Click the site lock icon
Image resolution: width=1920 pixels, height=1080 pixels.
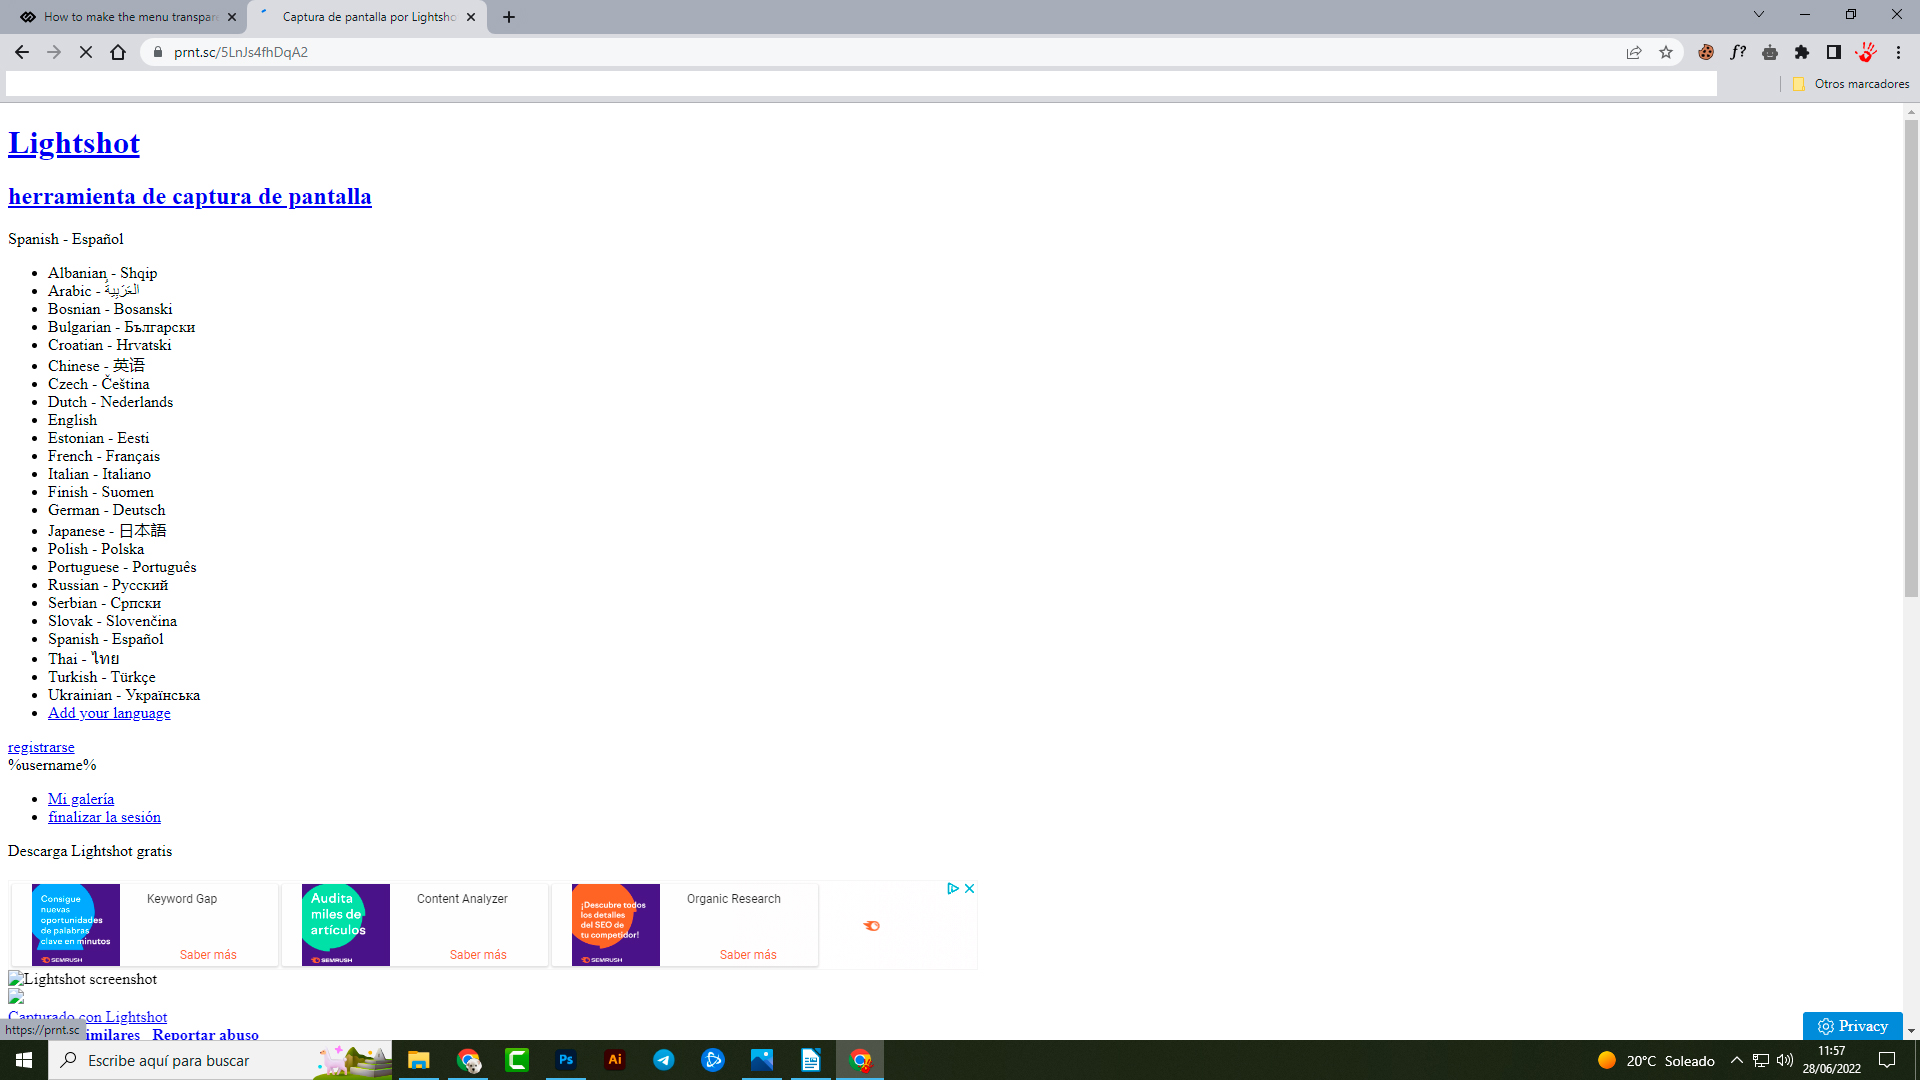157,52
